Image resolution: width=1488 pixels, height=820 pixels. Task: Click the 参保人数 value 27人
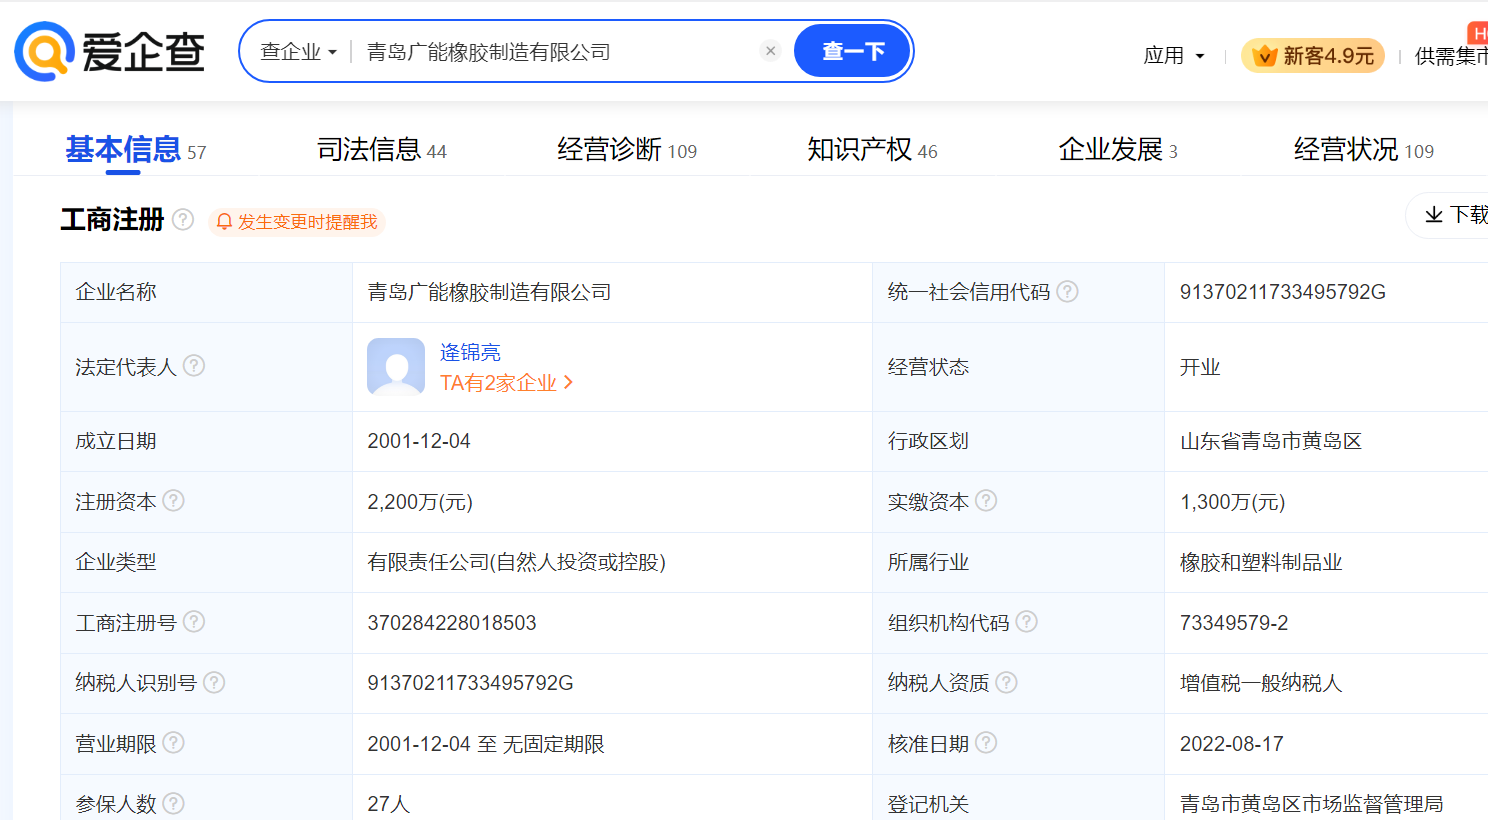coord(389,804)
